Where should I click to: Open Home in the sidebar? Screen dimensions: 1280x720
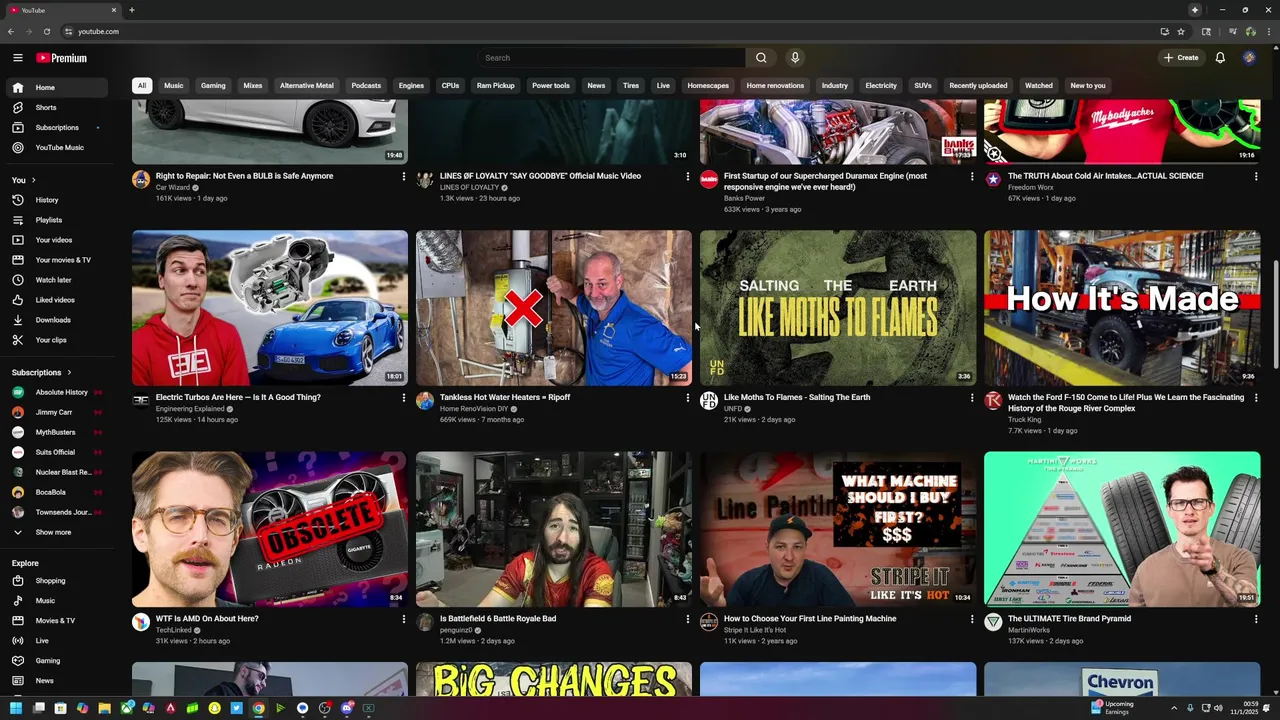(x=56, y=87)
